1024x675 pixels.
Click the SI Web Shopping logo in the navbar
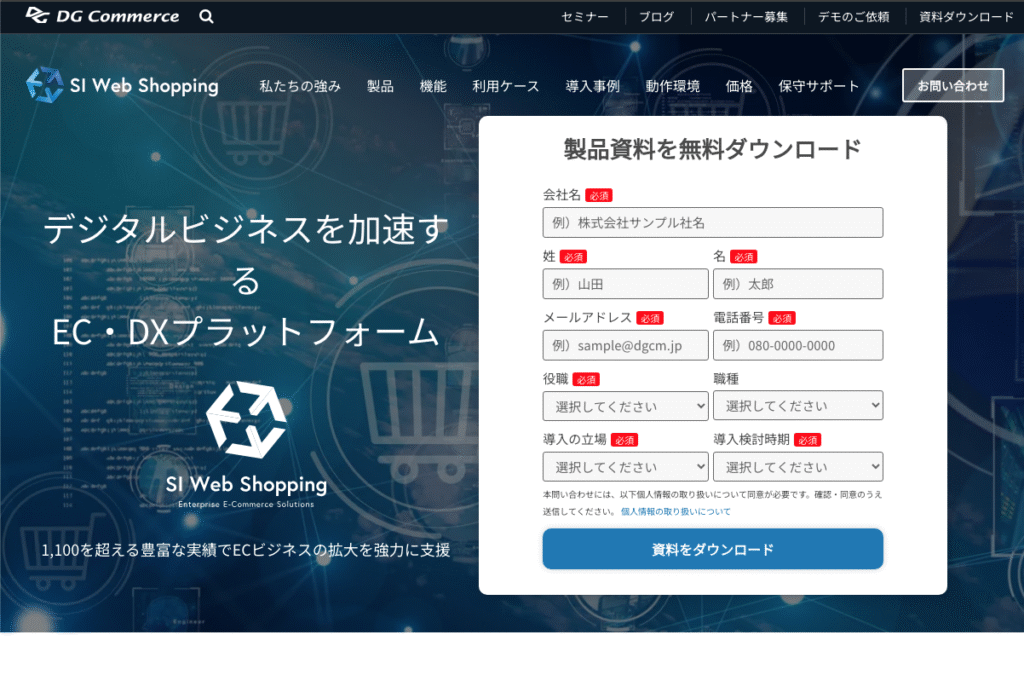(122, 86)
